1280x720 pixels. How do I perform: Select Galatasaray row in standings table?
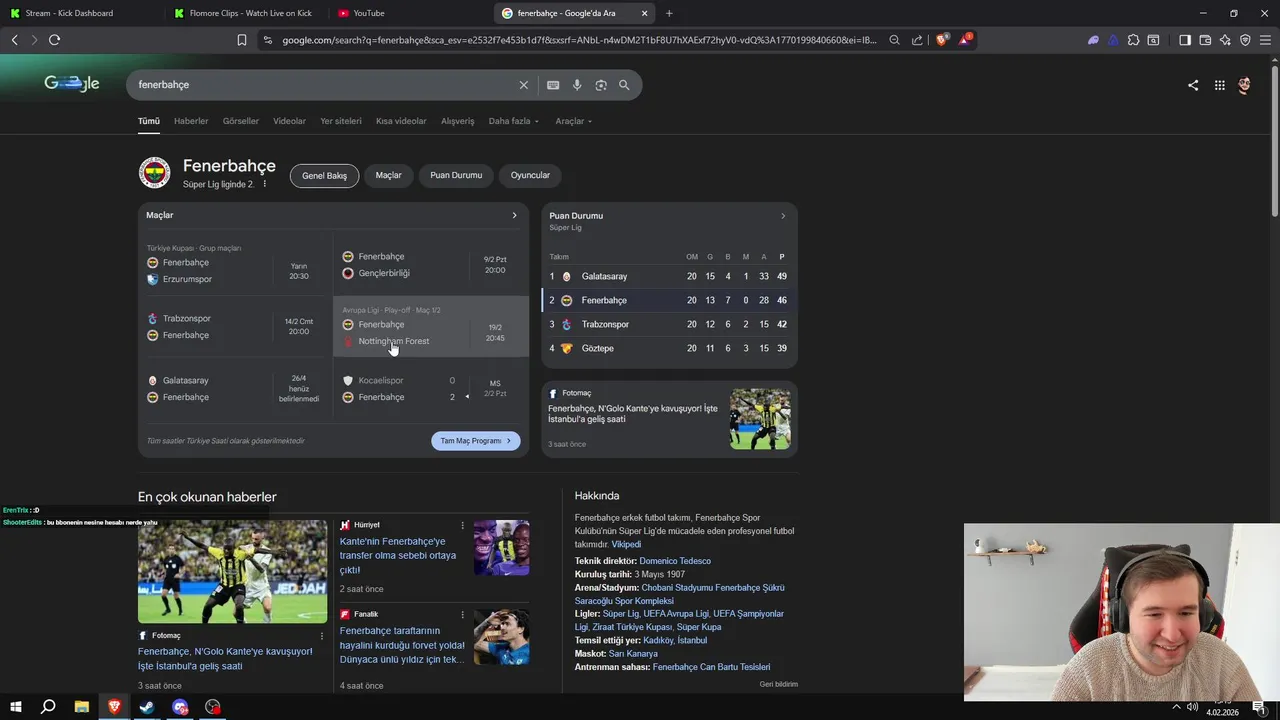coord(669,276)
